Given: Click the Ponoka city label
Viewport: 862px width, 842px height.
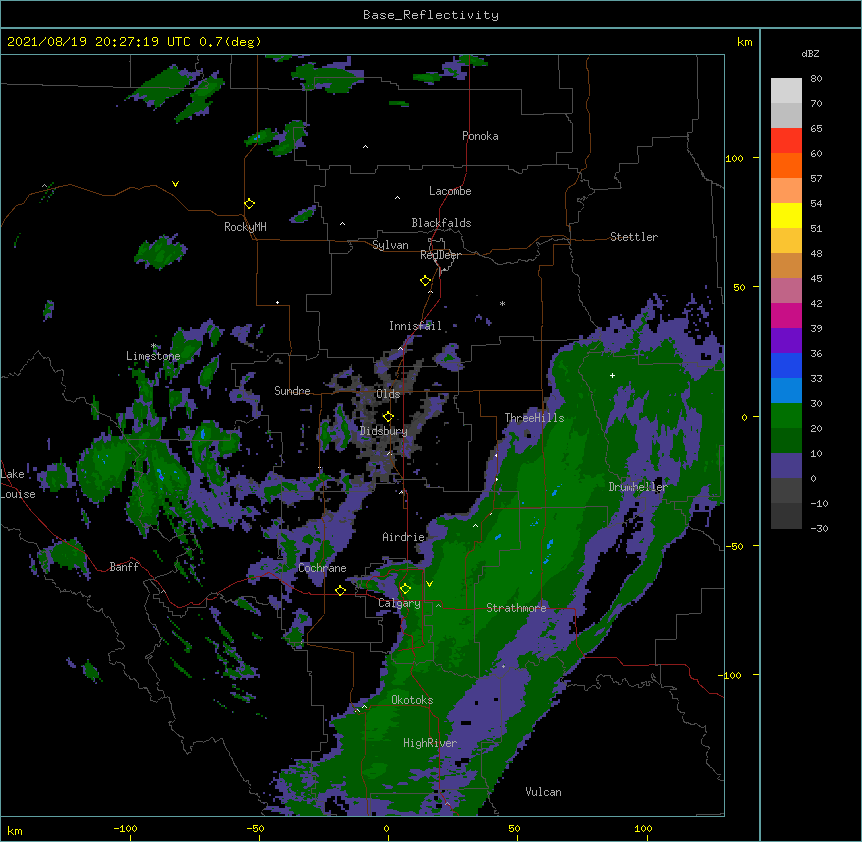Looking at the screenshot, I should point(480,136).
